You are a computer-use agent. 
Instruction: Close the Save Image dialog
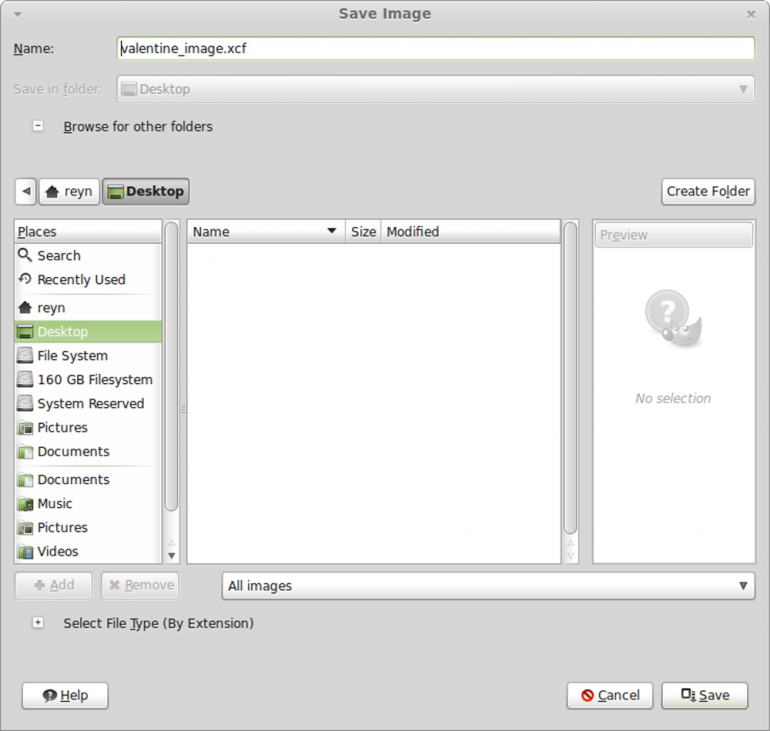(x=751, y=14)
